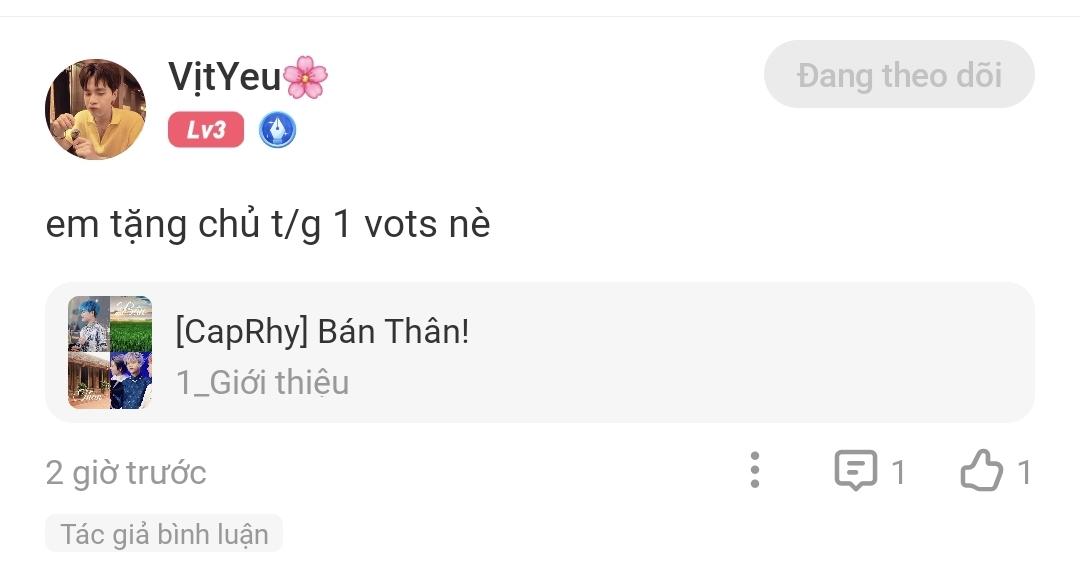Click the blue-outfit image at cover's bottom right
This screenshot has height=580, width=1080.
[x=131, y=380]
